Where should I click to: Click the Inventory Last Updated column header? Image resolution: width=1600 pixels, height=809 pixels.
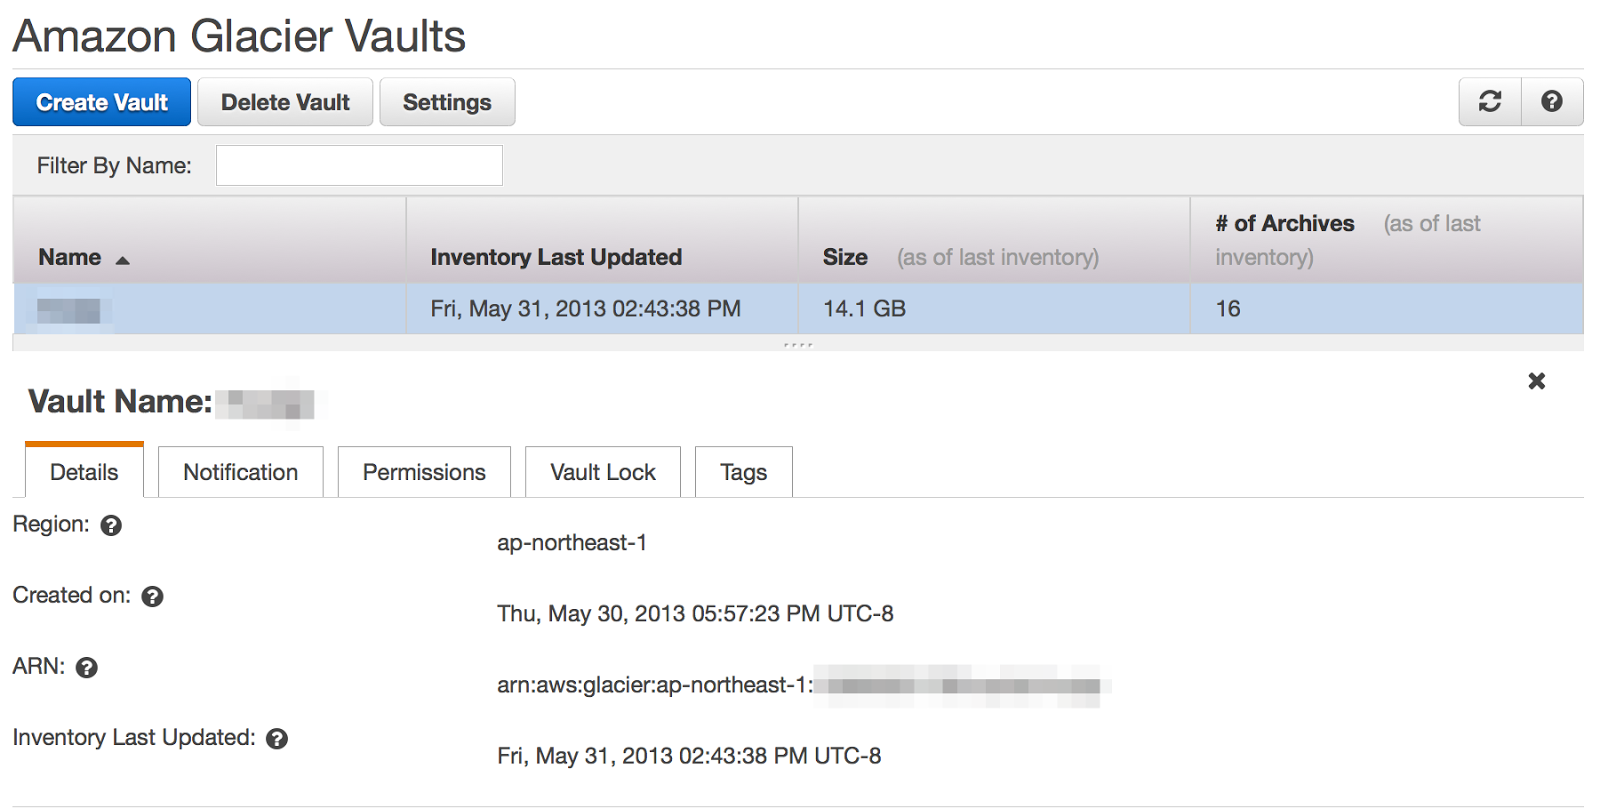[x=556, y=257]
